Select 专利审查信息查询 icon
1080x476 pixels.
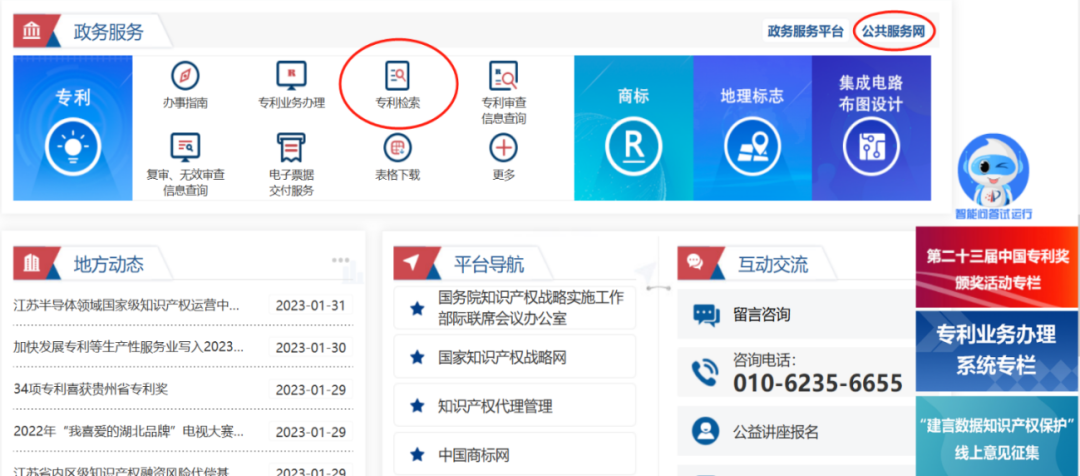503,76
